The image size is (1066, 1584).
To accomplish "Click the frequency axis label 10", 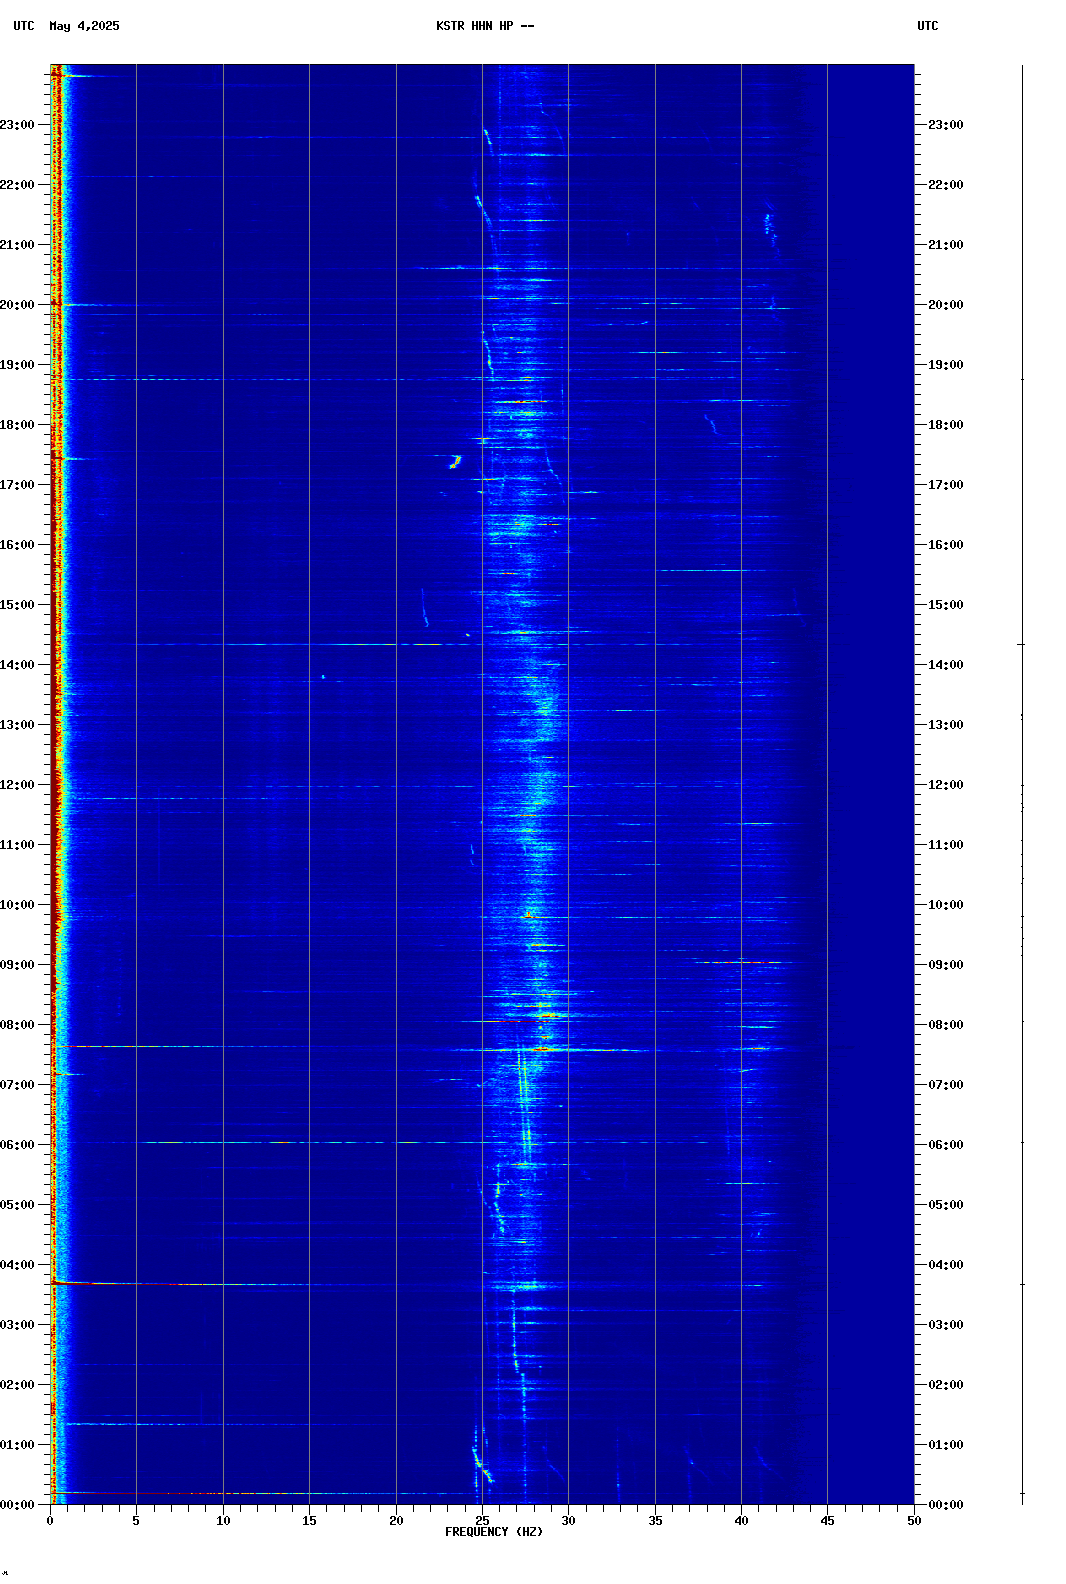I will point(223,1521).
